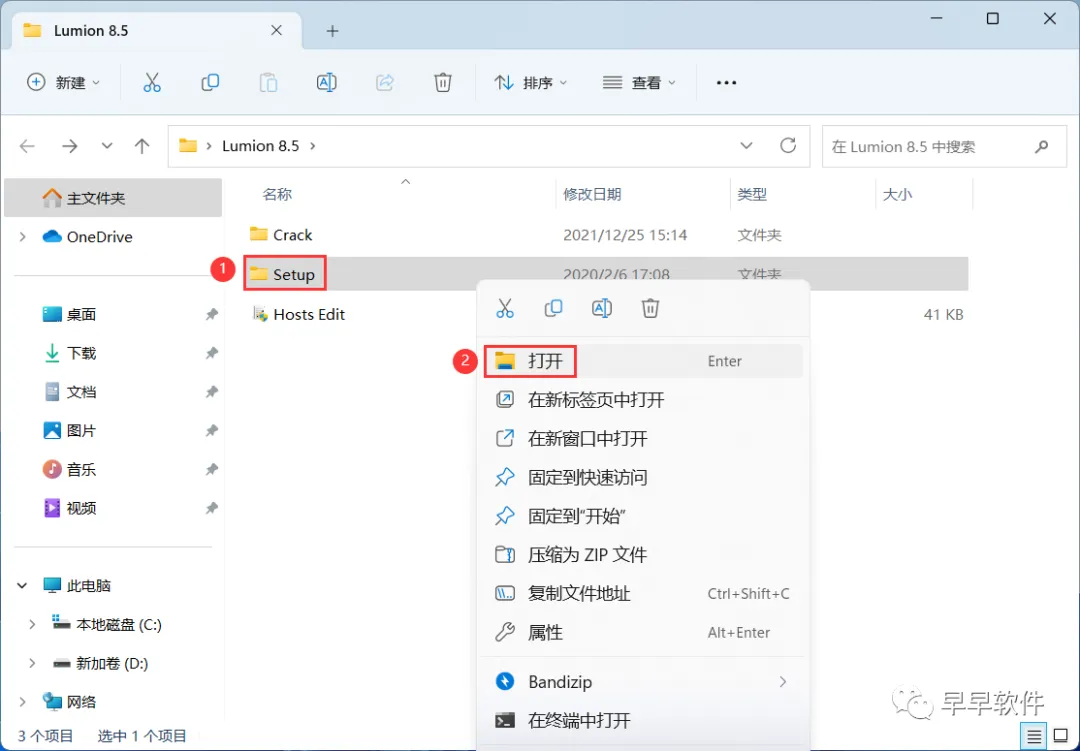
Task: Go back with the left arrow
Action: click(27, 146)
